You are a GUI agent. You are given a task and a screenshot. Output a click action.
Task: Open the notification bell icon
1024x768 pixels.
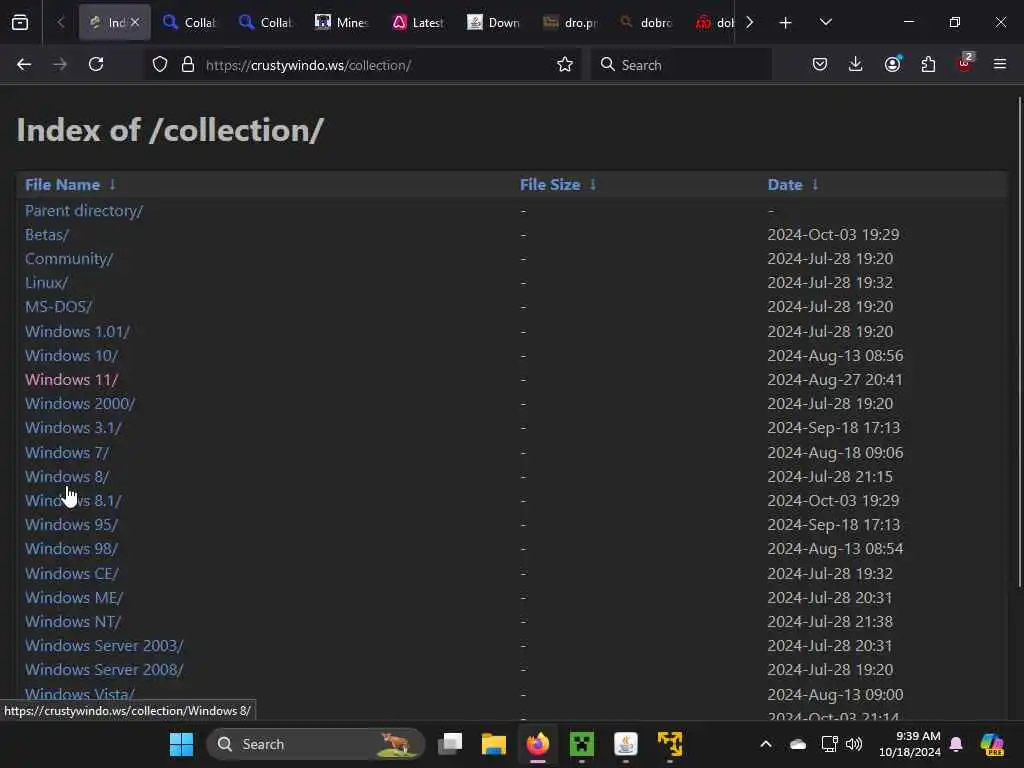coord(956,744)
